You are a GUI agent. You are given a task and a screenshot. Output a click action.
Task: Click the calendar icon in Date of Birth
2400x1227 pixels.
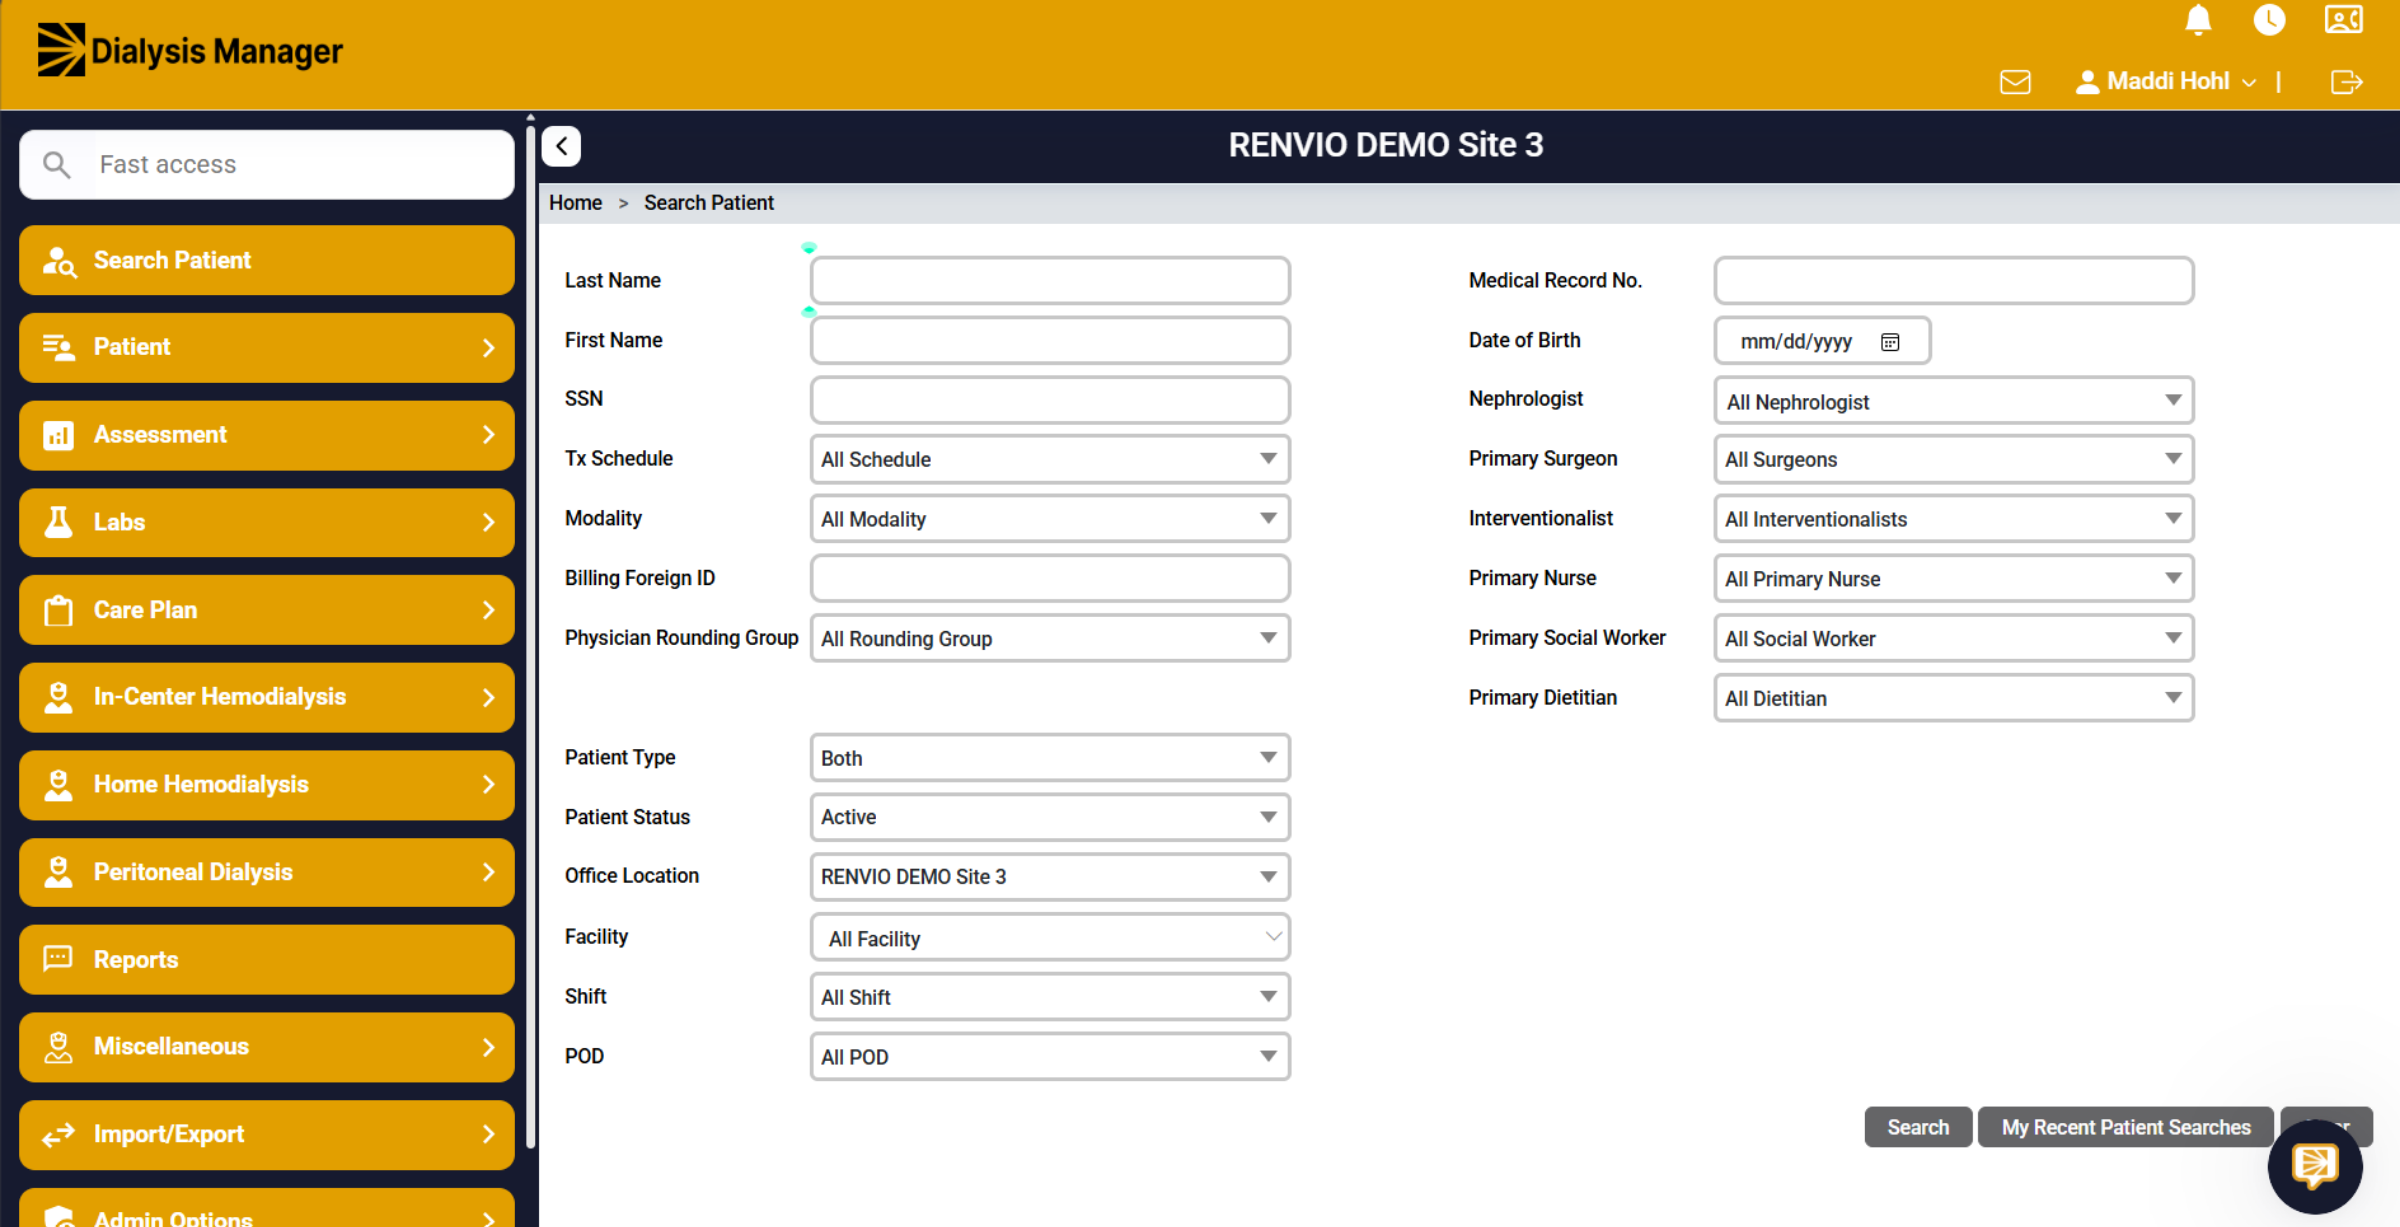click(x=1890, y=342)
